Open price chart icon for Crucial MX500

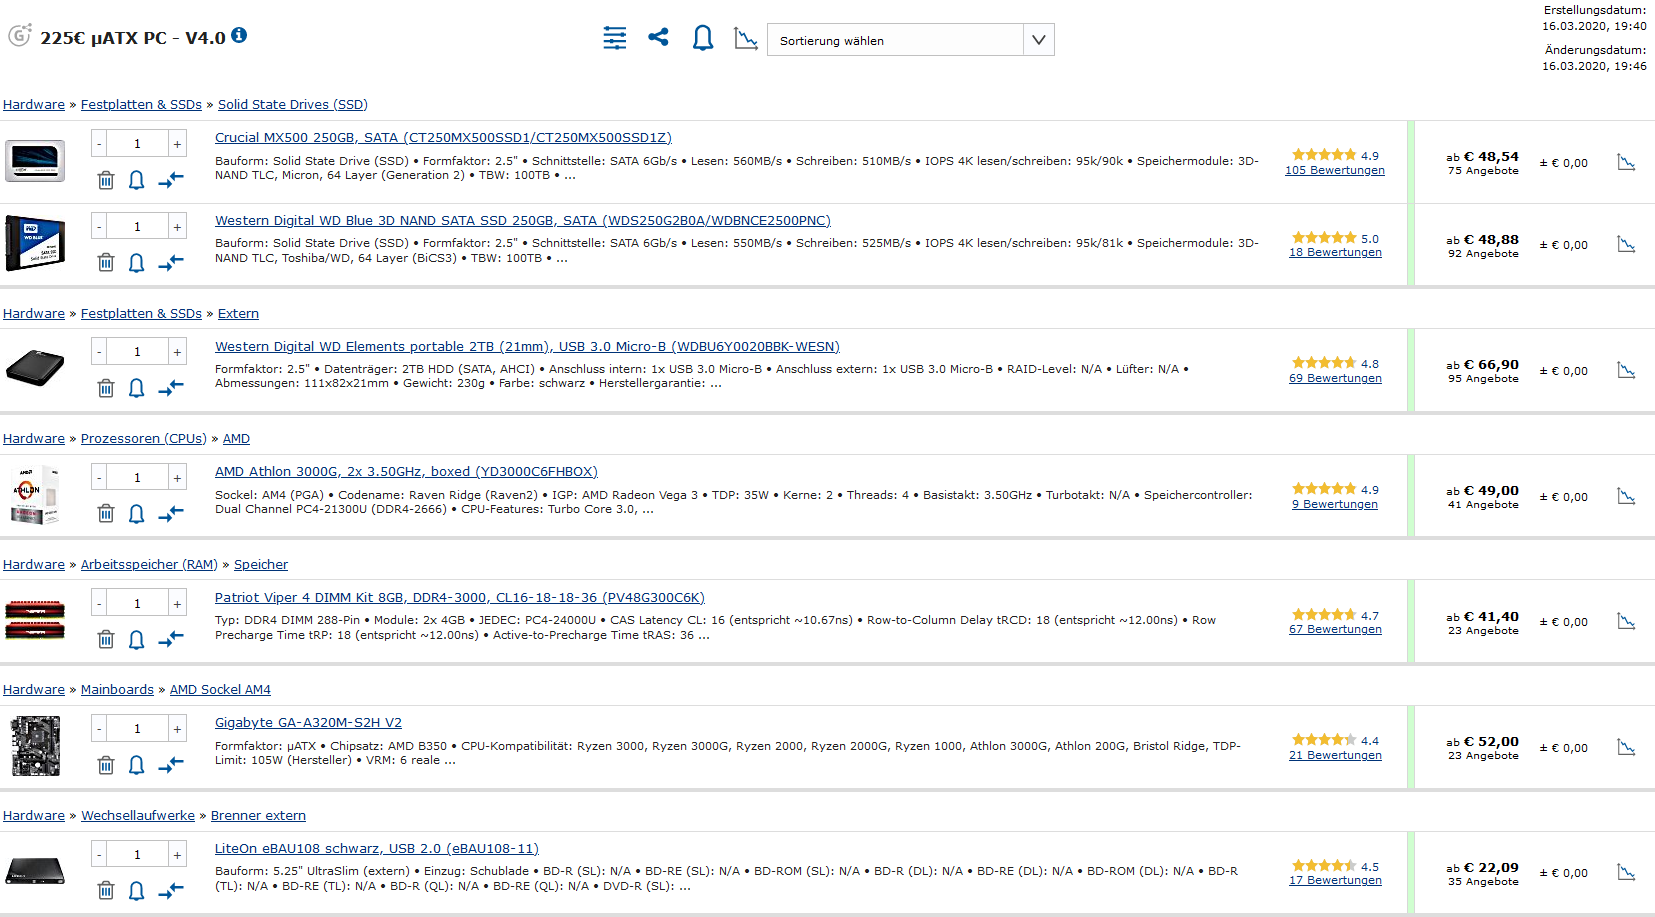[1626, 162]
